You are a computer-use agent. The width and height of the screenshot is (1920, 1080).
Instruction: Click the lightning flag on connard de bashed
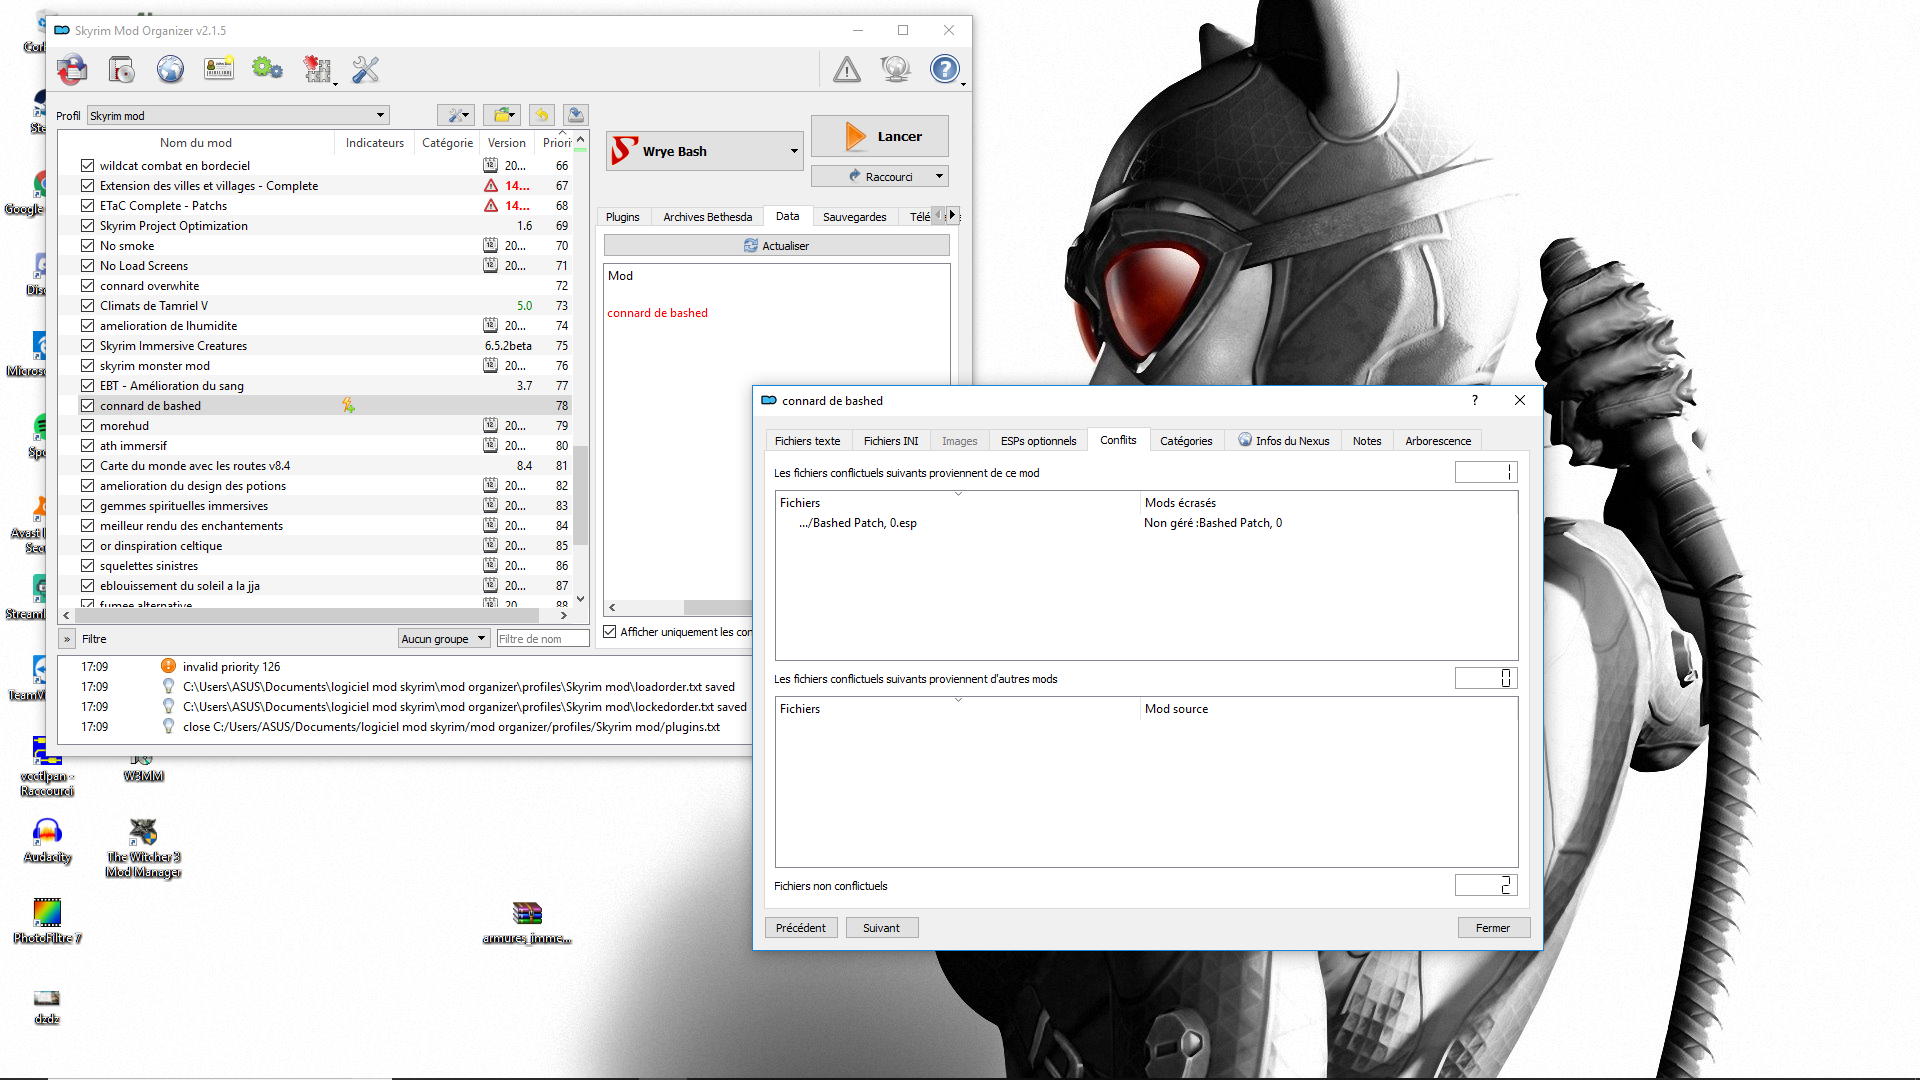348,405
